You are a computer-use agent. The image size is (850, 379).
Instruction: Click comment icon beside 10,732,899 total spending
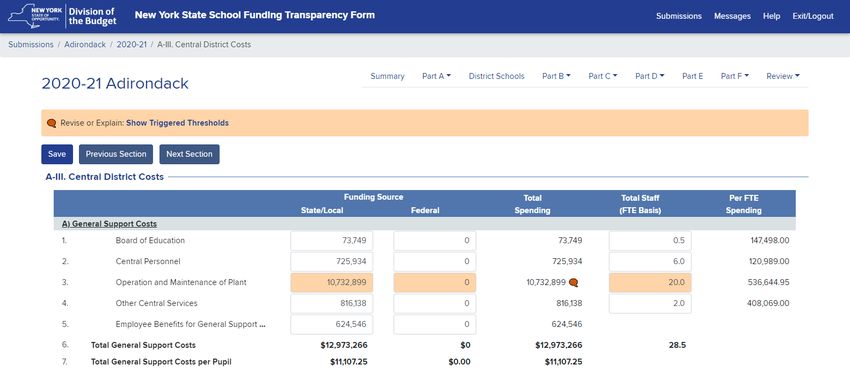click(573, 282)
